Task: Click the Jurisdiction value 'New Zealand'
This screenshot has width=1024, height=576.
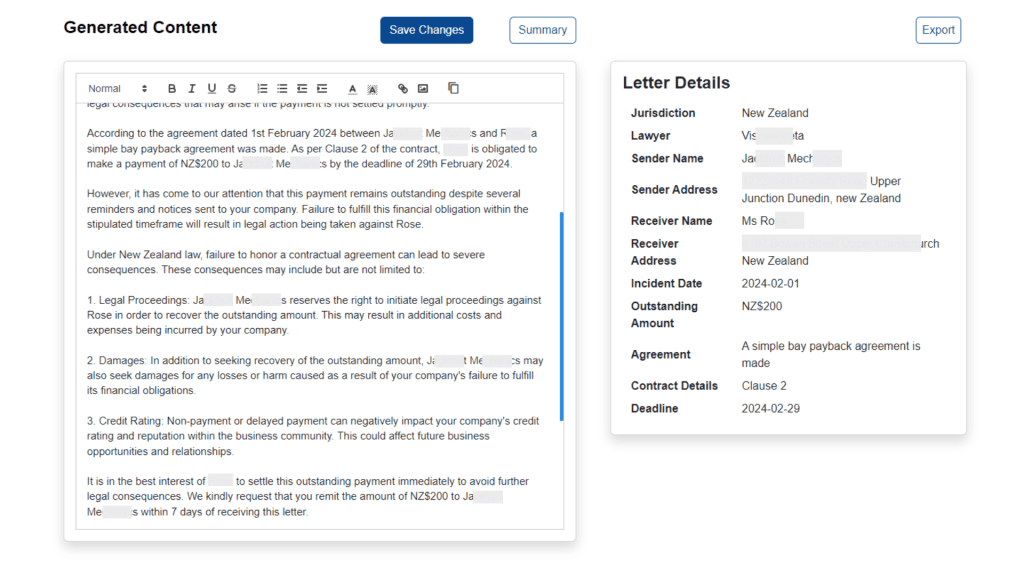Action: pos(775,113)
